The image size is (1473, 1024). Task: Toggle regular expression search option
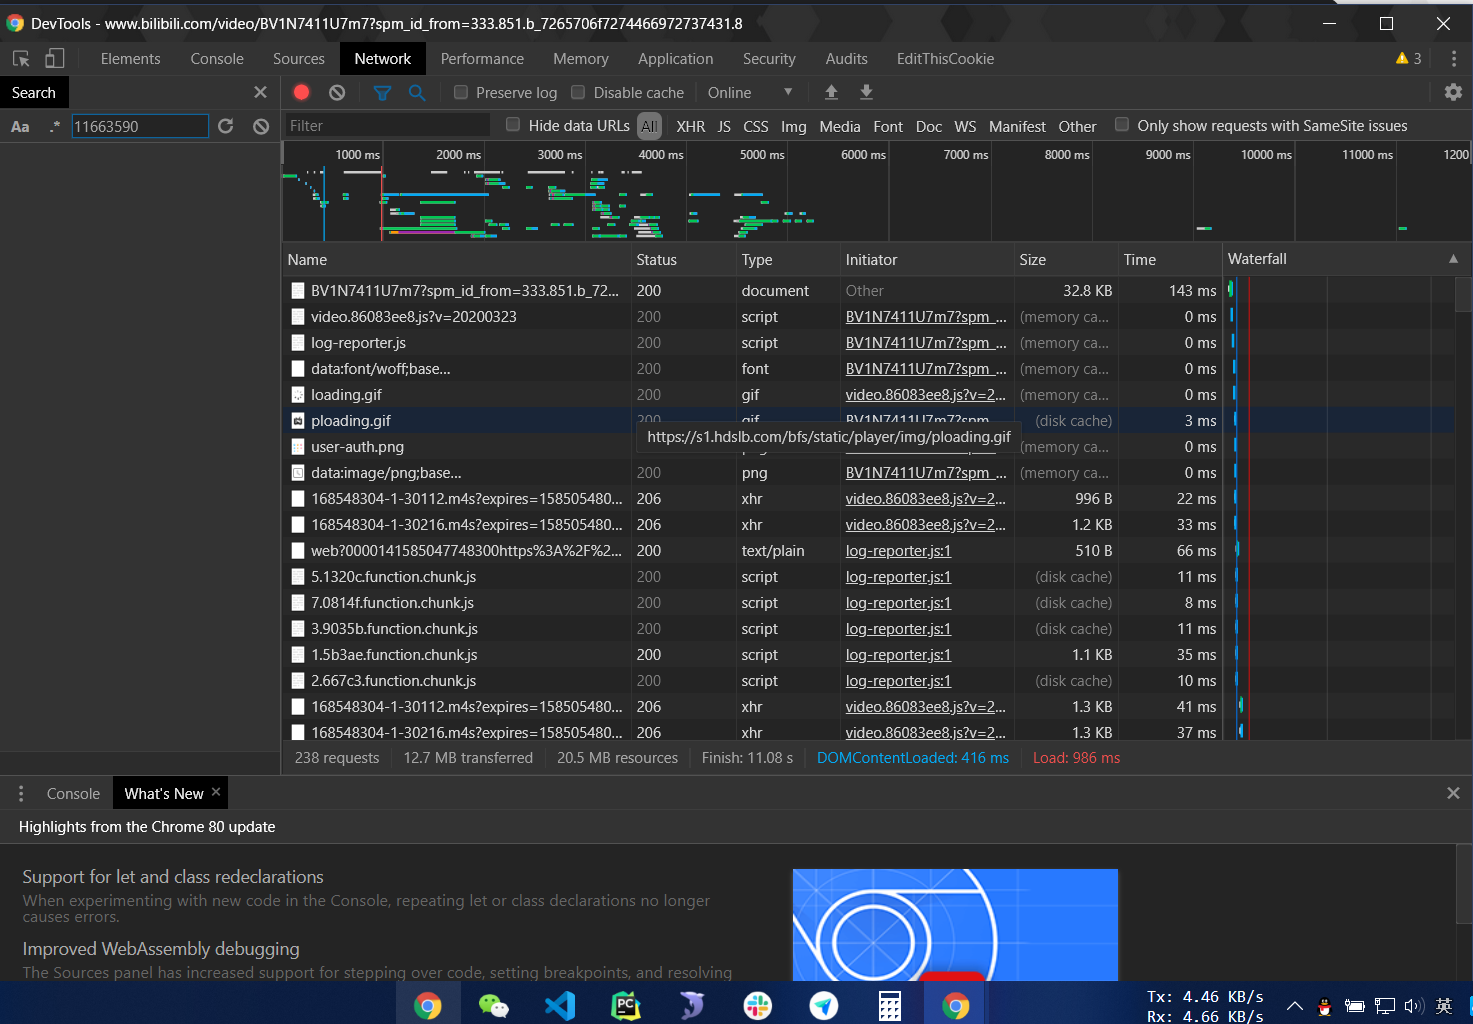click(55, 126)
